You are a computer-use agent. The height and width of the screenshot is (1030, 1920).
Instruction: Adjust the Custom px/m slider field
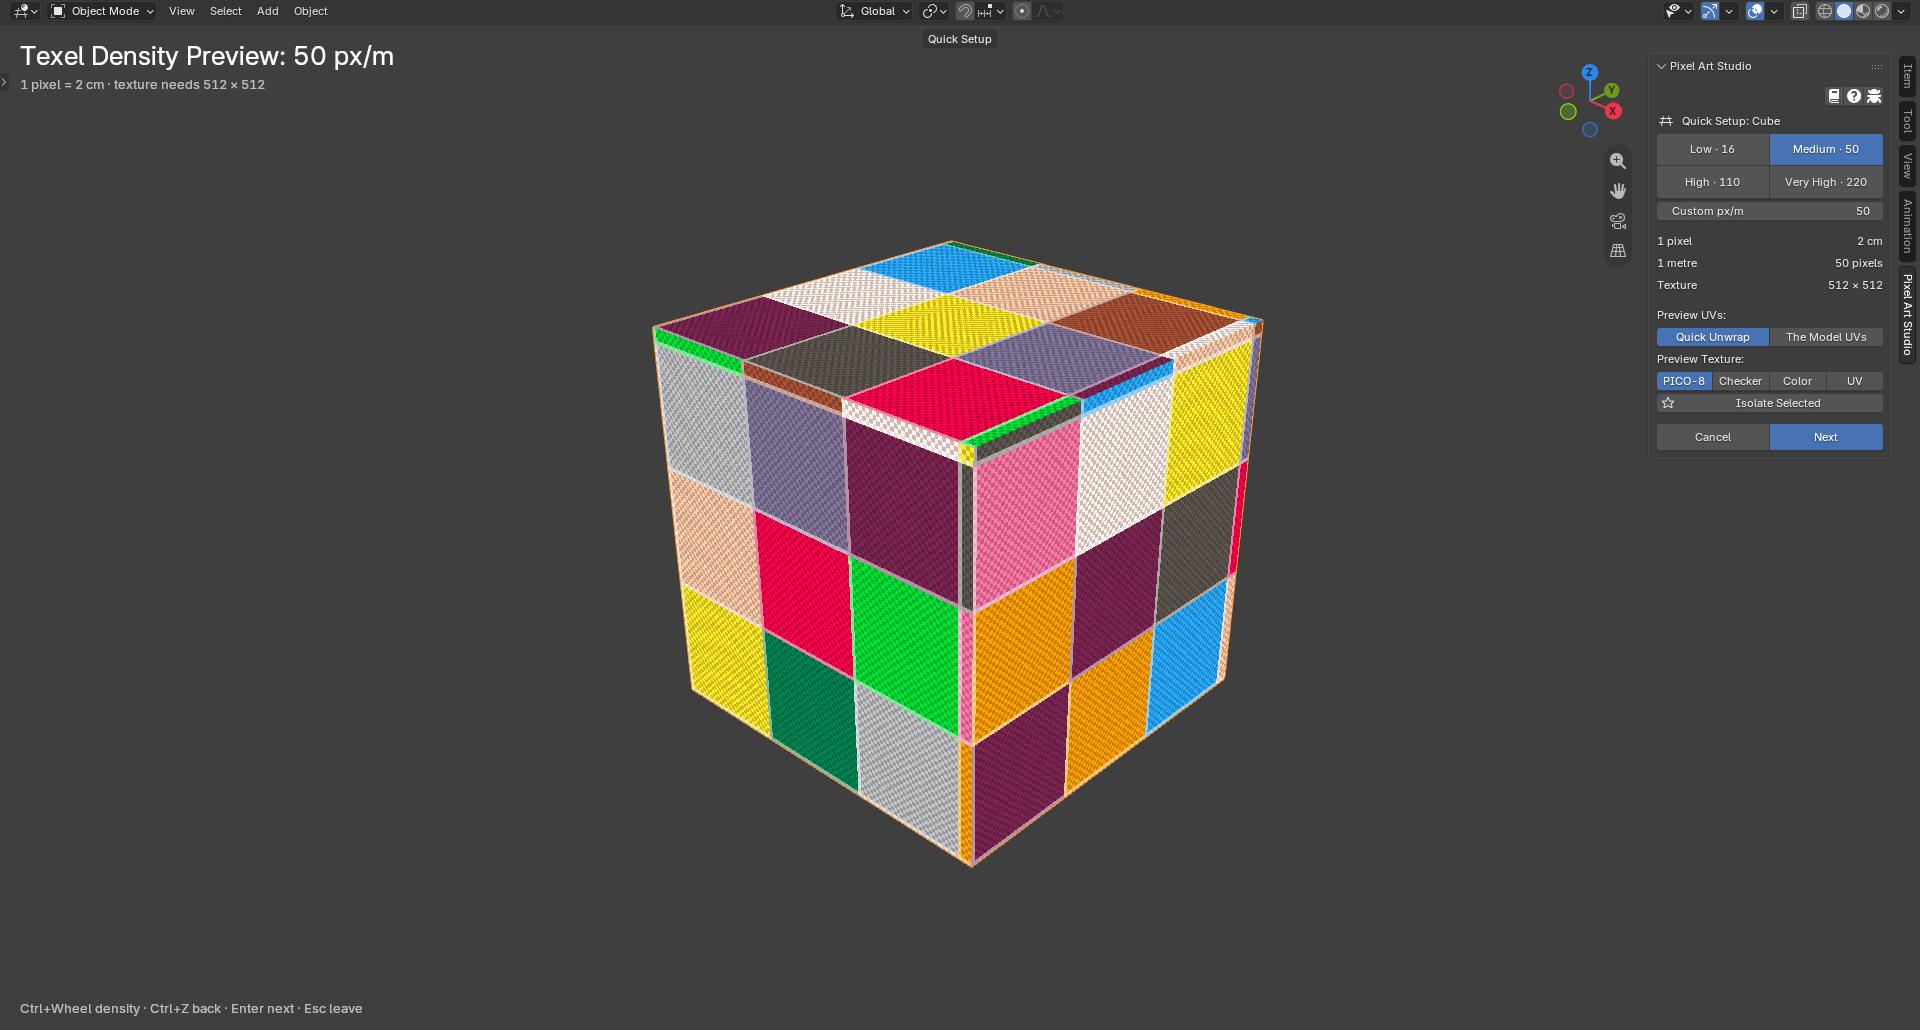(1770, 211)
